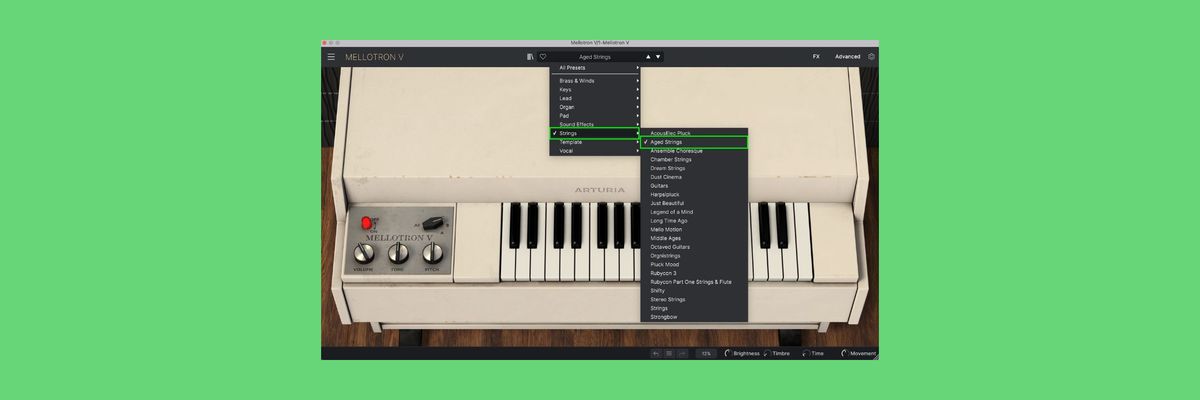Choose Orgnistrings preset
The width and height of the screenshot is (1200, 400).
(x=694, y=256)
